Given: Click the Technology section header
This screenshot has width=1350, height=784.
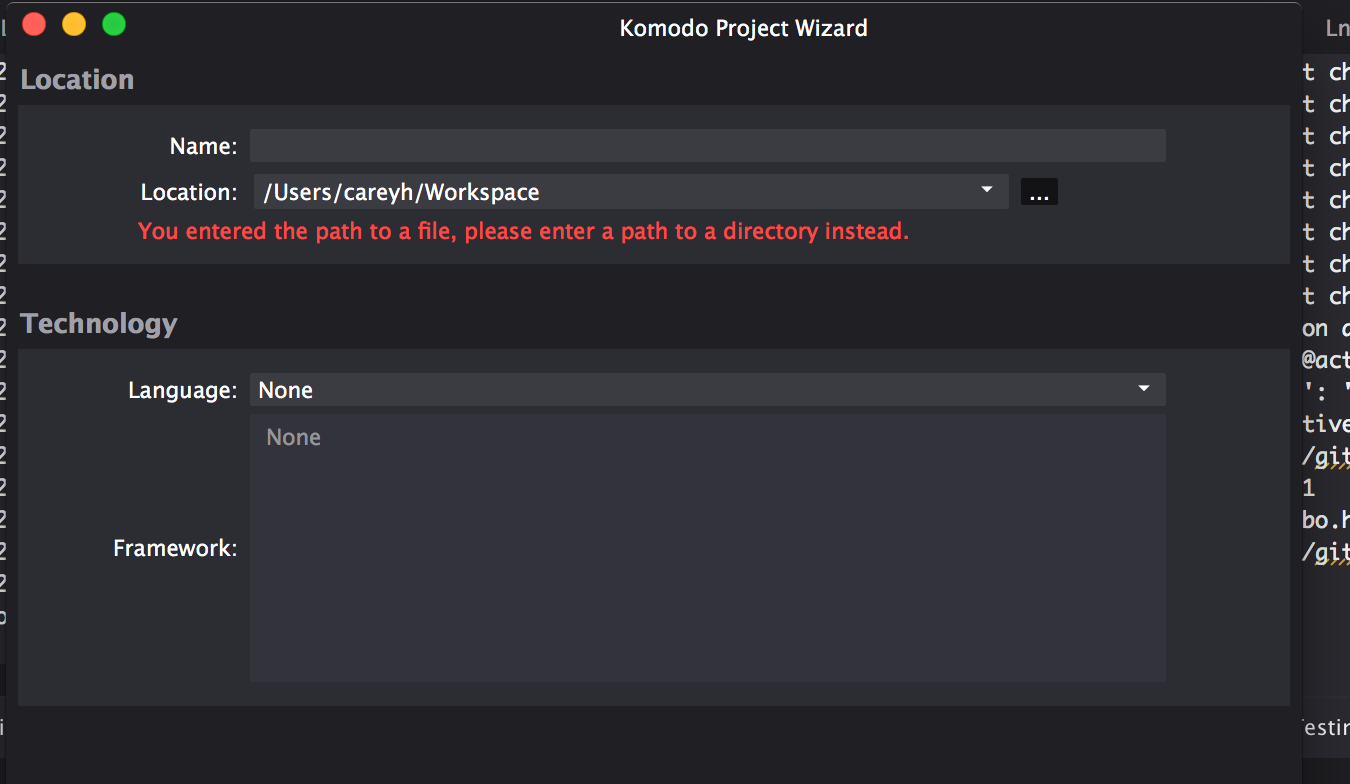Looking at the screenshot, I should (x=98, y=324).
